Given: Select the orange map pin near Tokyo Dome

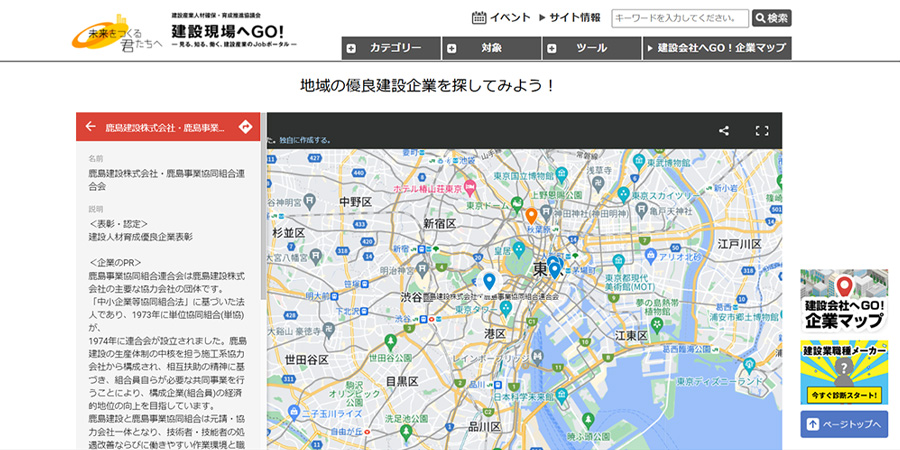Looking at the screenshot, I should 531,215.
